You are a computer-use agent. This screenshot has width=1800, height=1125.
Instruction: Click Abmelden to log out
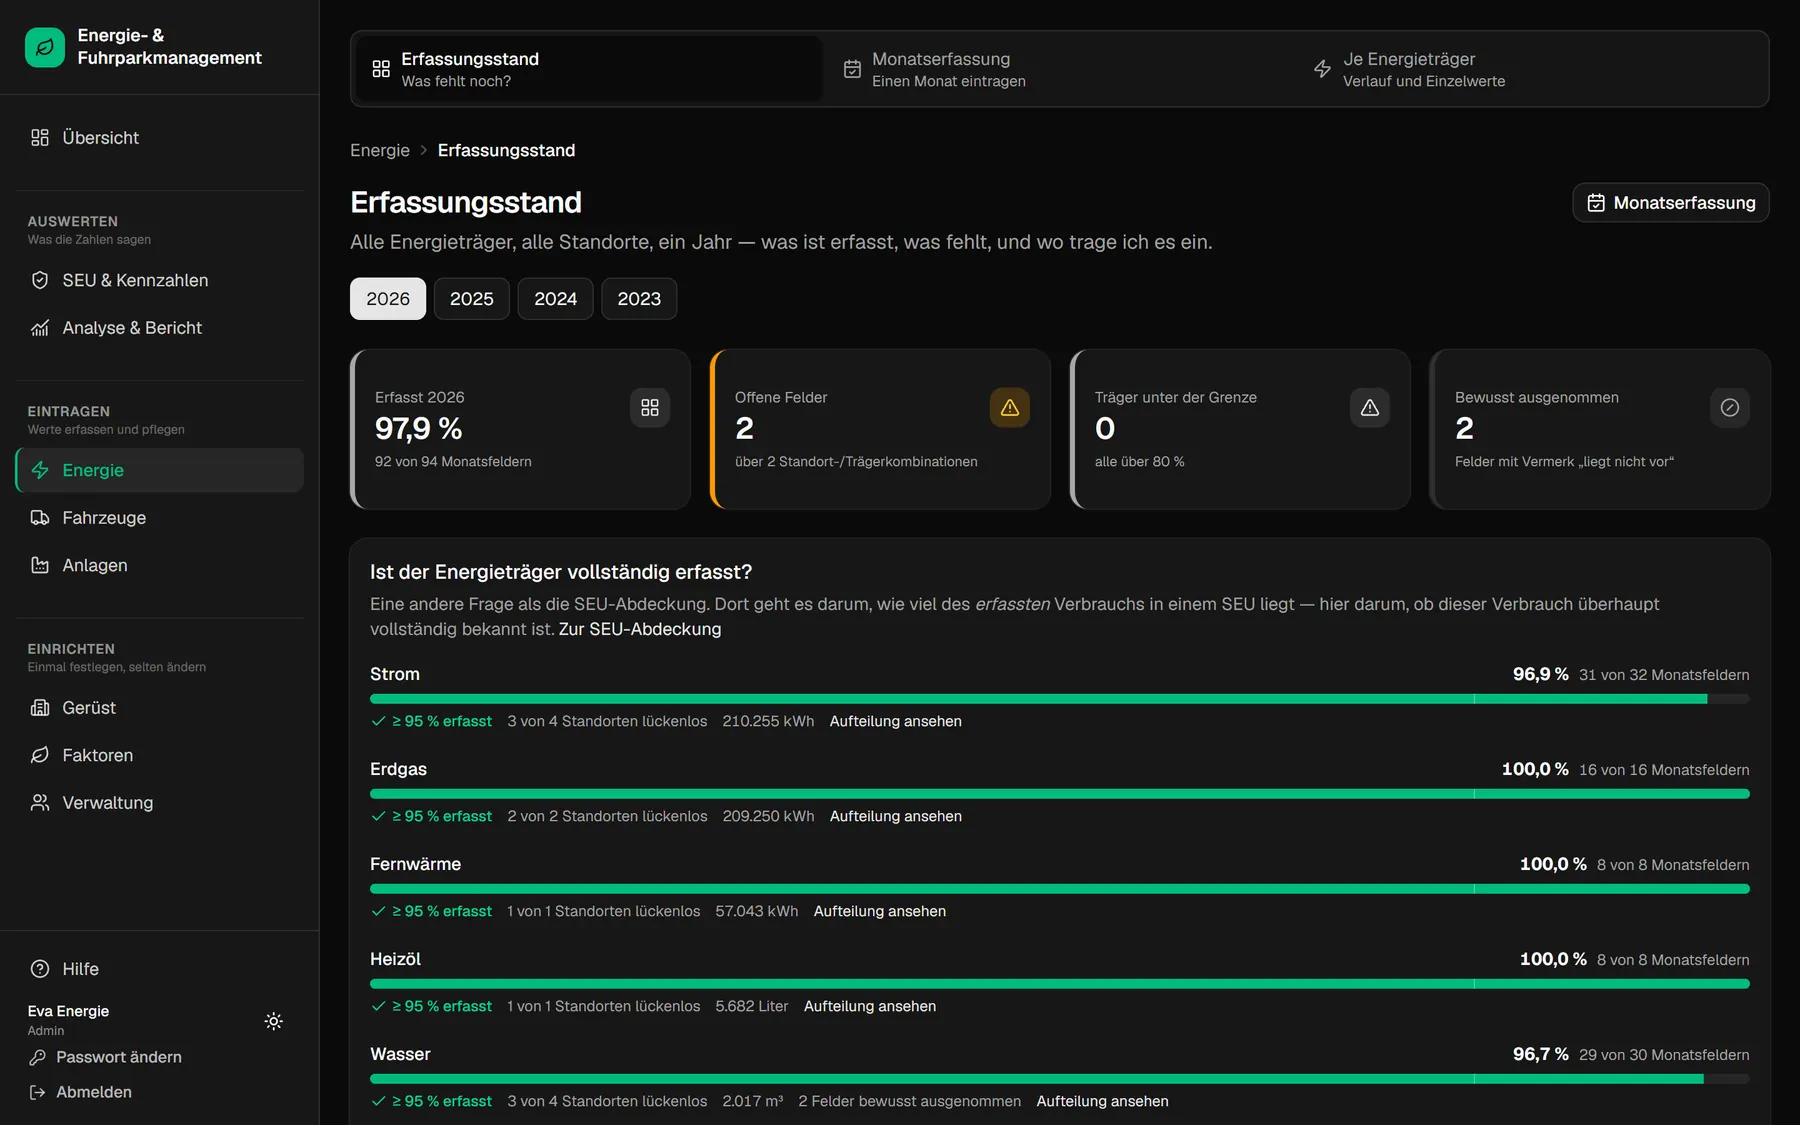tap(81, 1092)
